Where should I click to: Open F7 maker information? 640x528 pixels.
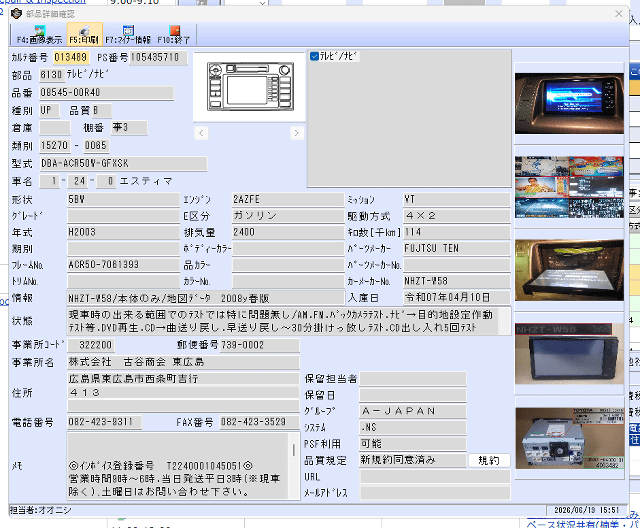coord(128,34)
